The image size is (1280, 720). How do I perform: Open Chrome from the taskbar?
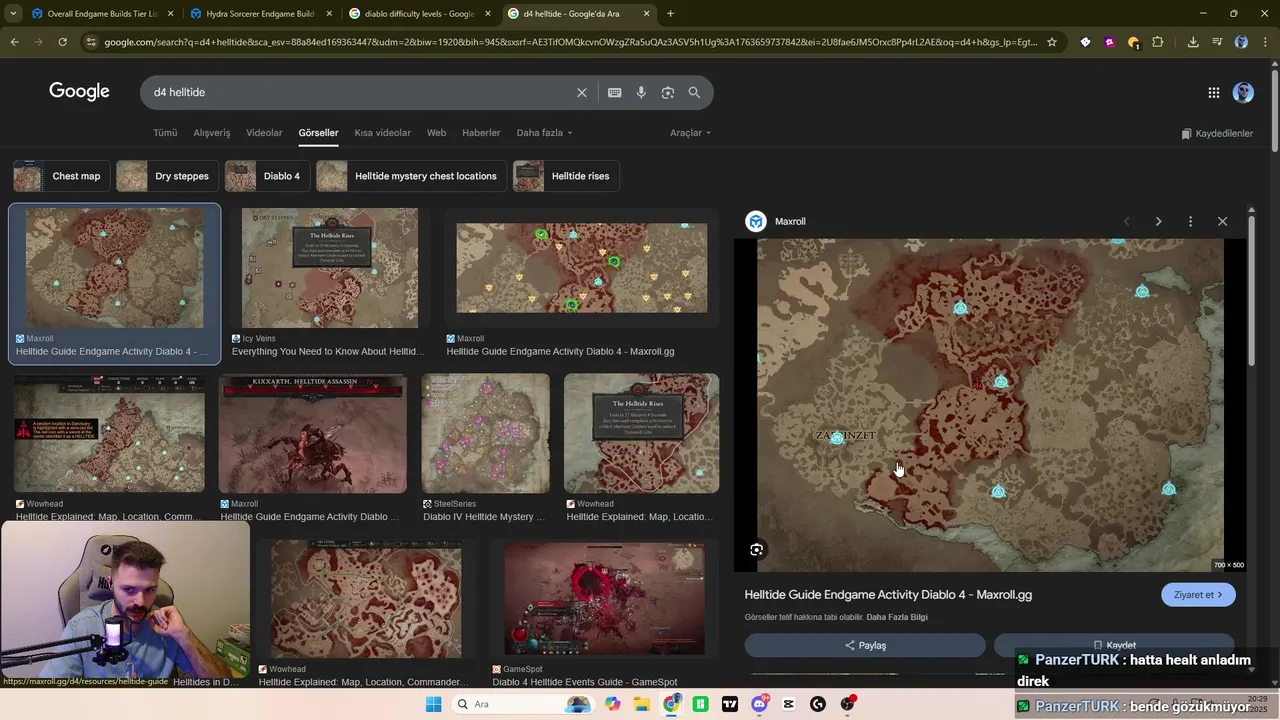tap(671, 704)
